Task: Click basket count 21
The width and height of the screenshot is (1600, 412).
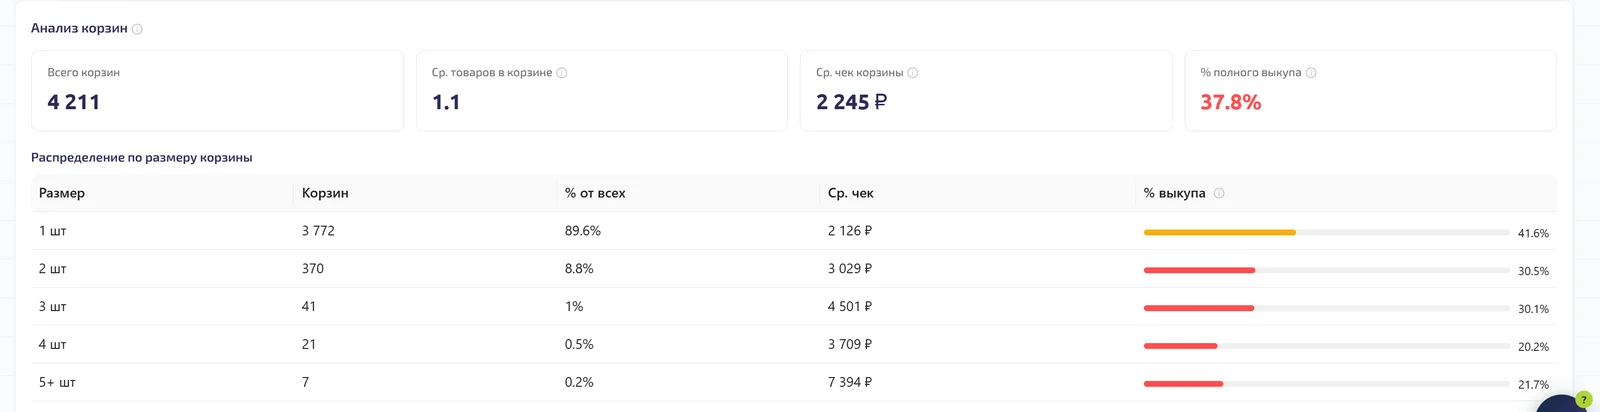Action: point(309,345)
